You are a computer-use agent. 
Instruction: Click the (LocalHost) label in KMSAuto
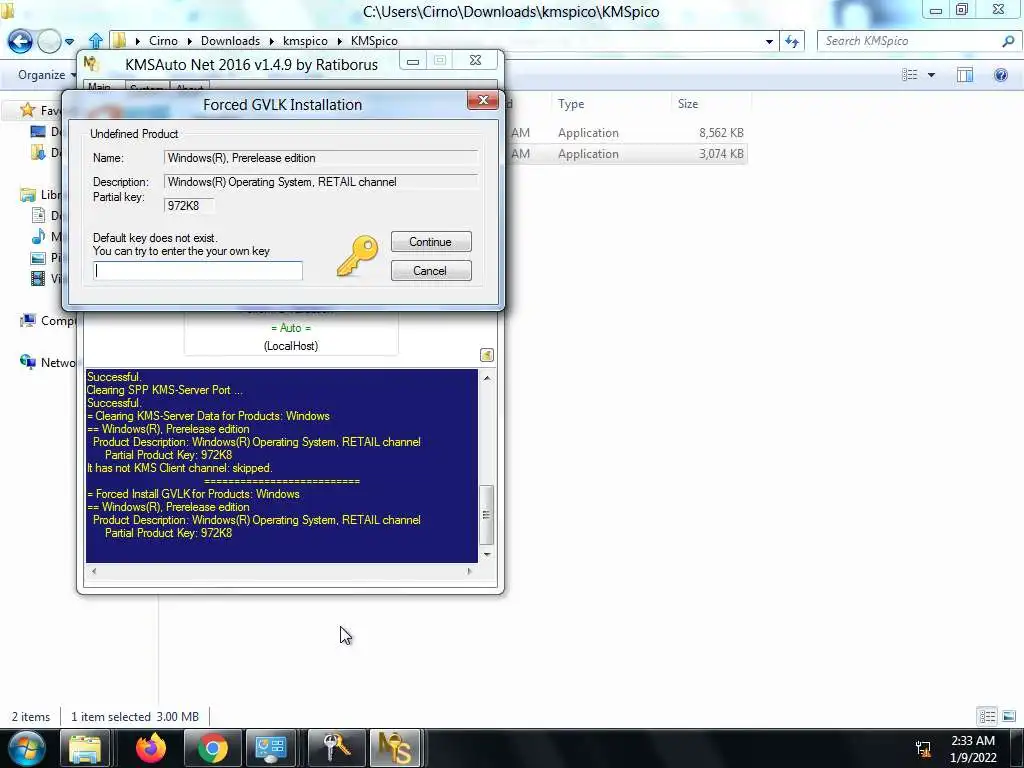tap(291, 346)
